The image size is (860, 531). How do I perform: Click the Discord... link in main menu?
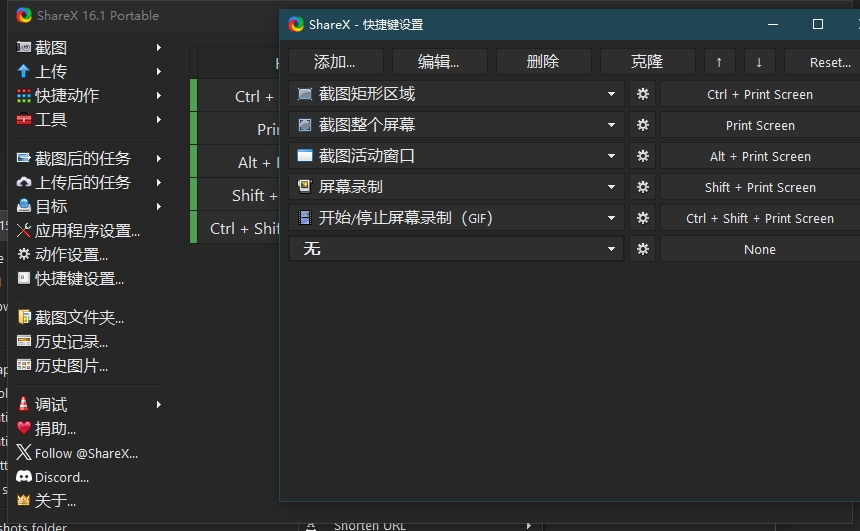(61, 477)
